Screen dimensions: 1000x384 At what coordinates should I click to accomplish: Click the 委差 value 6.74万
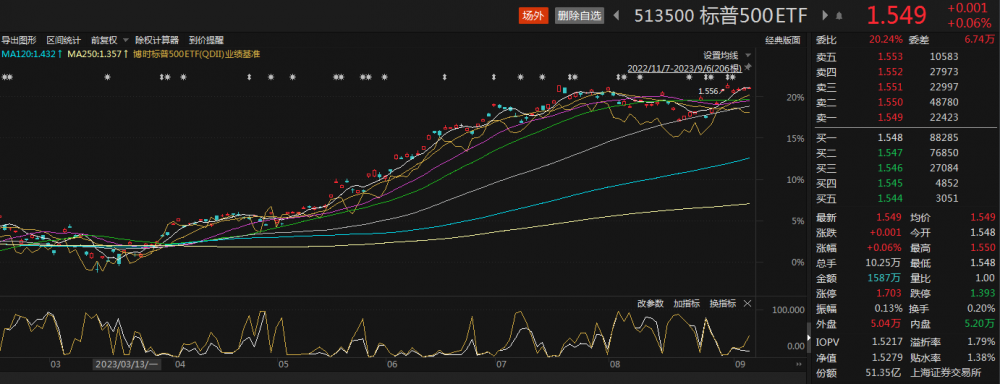(980, 40)
